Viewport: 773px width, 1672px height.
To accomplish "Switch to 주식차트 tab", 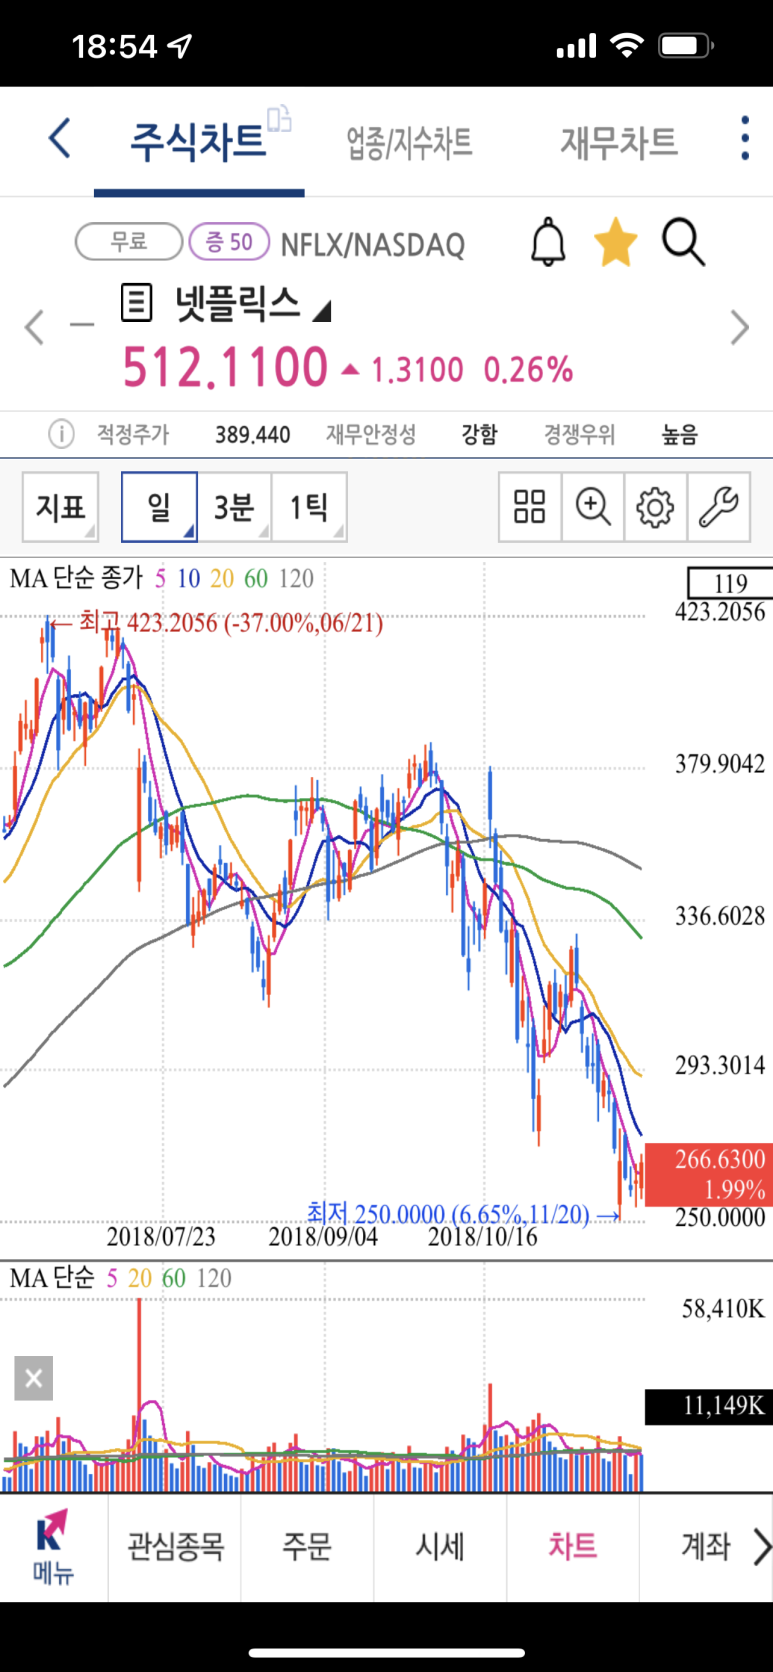I will 198,142.
